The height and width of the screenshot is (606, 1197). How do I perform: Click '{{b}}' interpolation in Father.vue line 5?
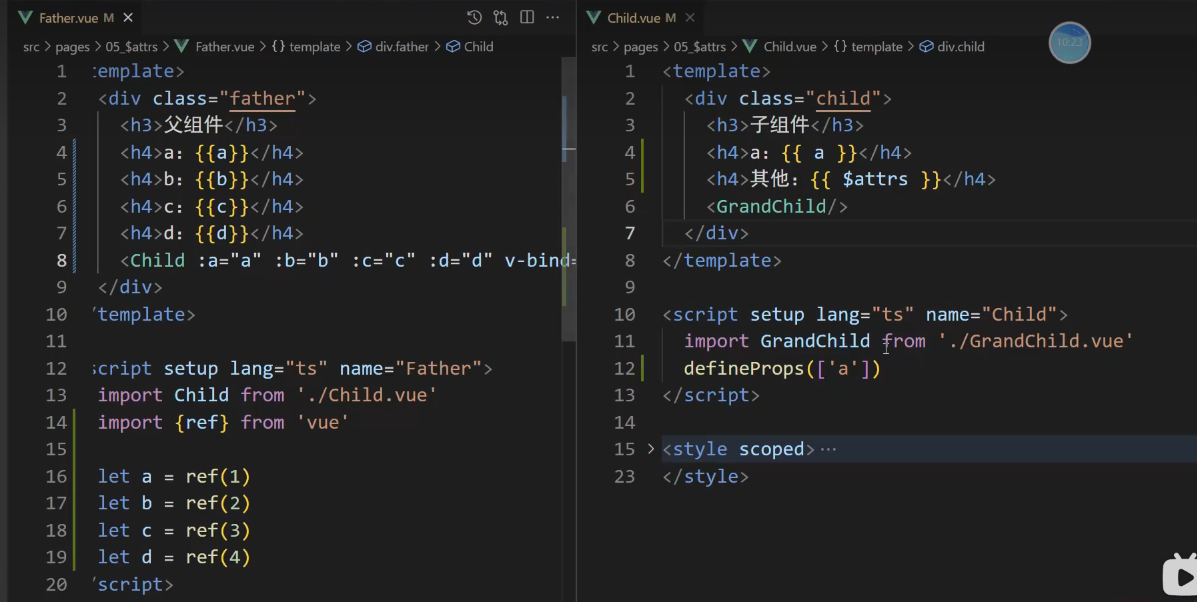[222, 179]
